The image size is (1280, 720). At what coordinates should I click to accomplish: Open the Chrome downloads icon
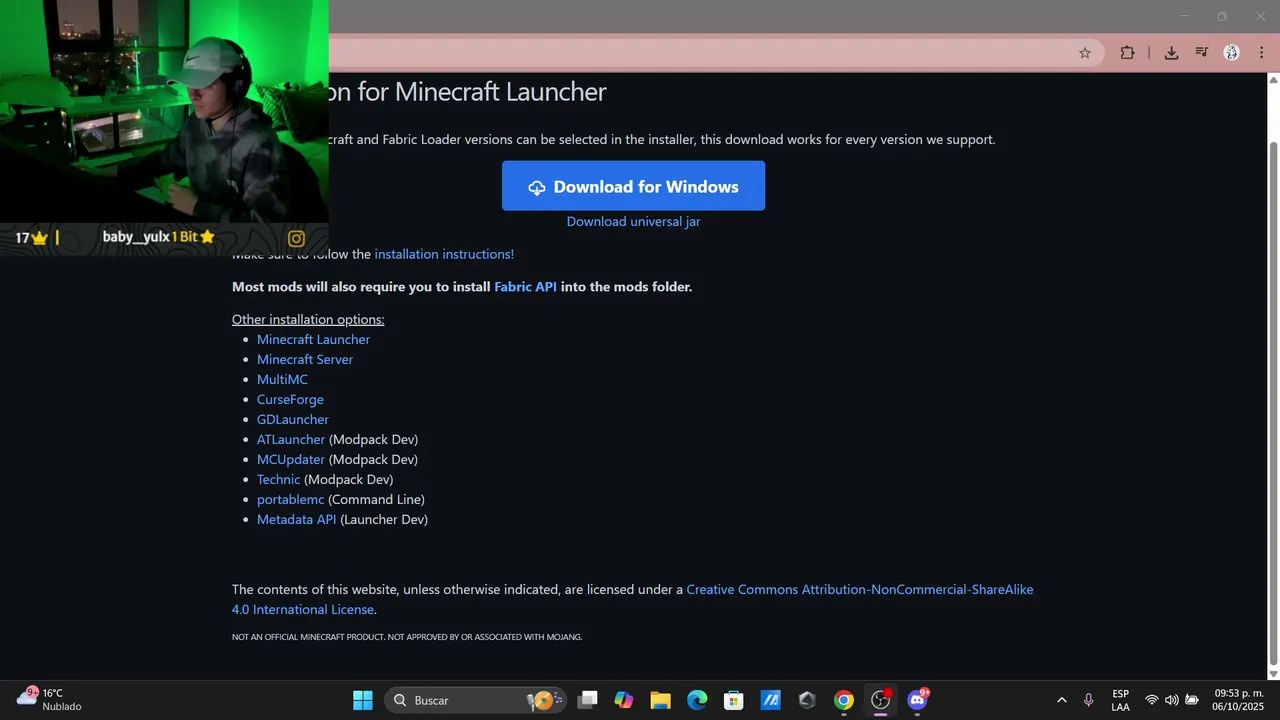[1171, 53]
